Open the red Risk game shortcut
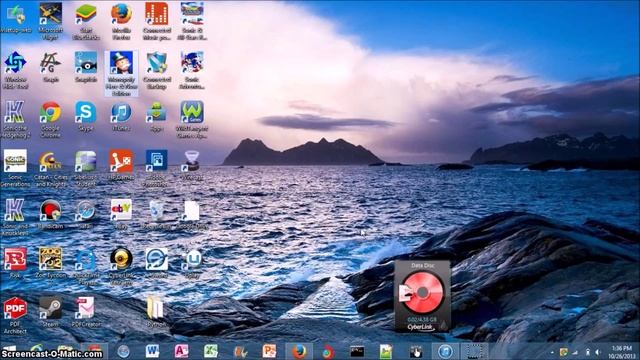 pos(15,263)
